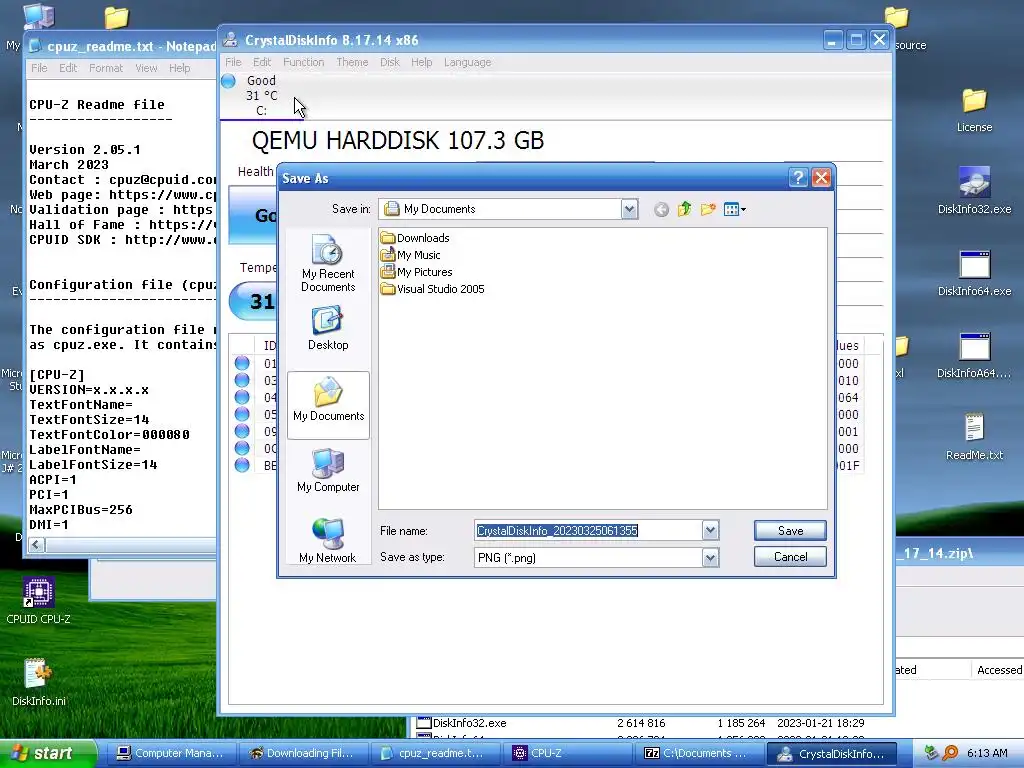Click the orange magnifier tray icon

click(950, 753)
